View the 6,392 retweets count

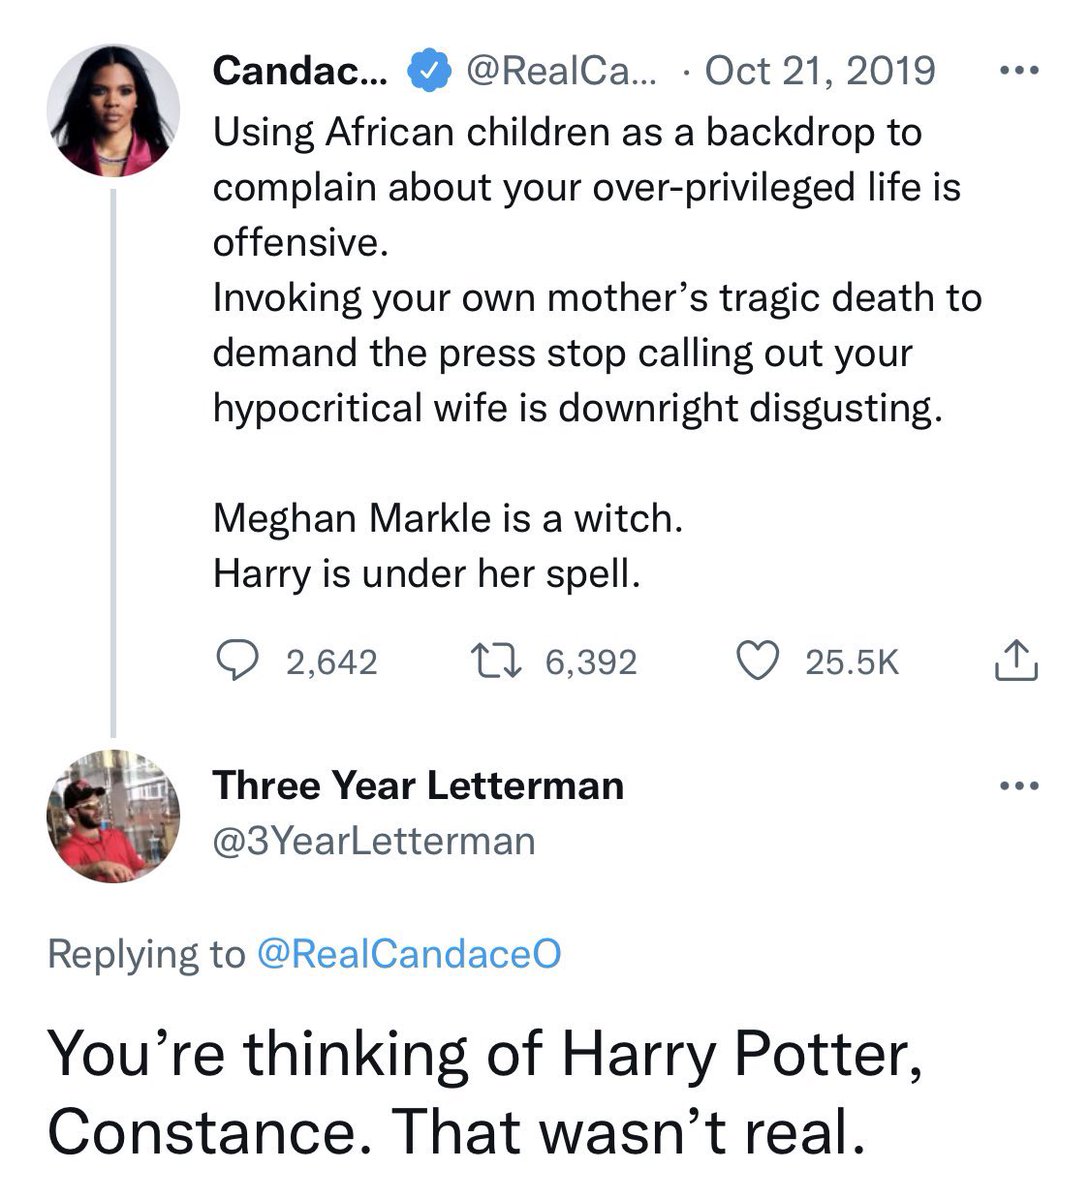click(x=591, y=662)
